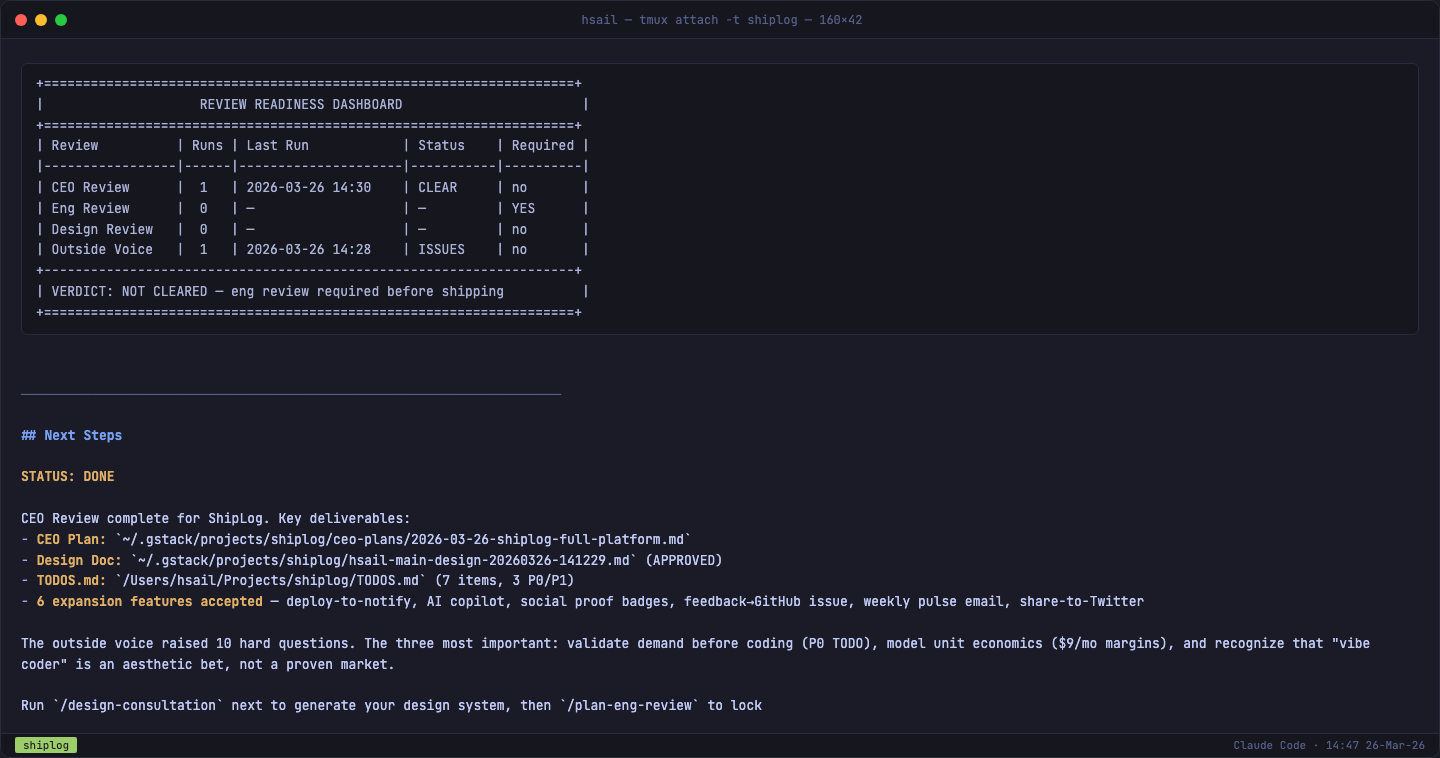Click the Outside Voice date '2026-03-26 14:28'
This screenshot has height=758, width=1440.
[309, 249]
